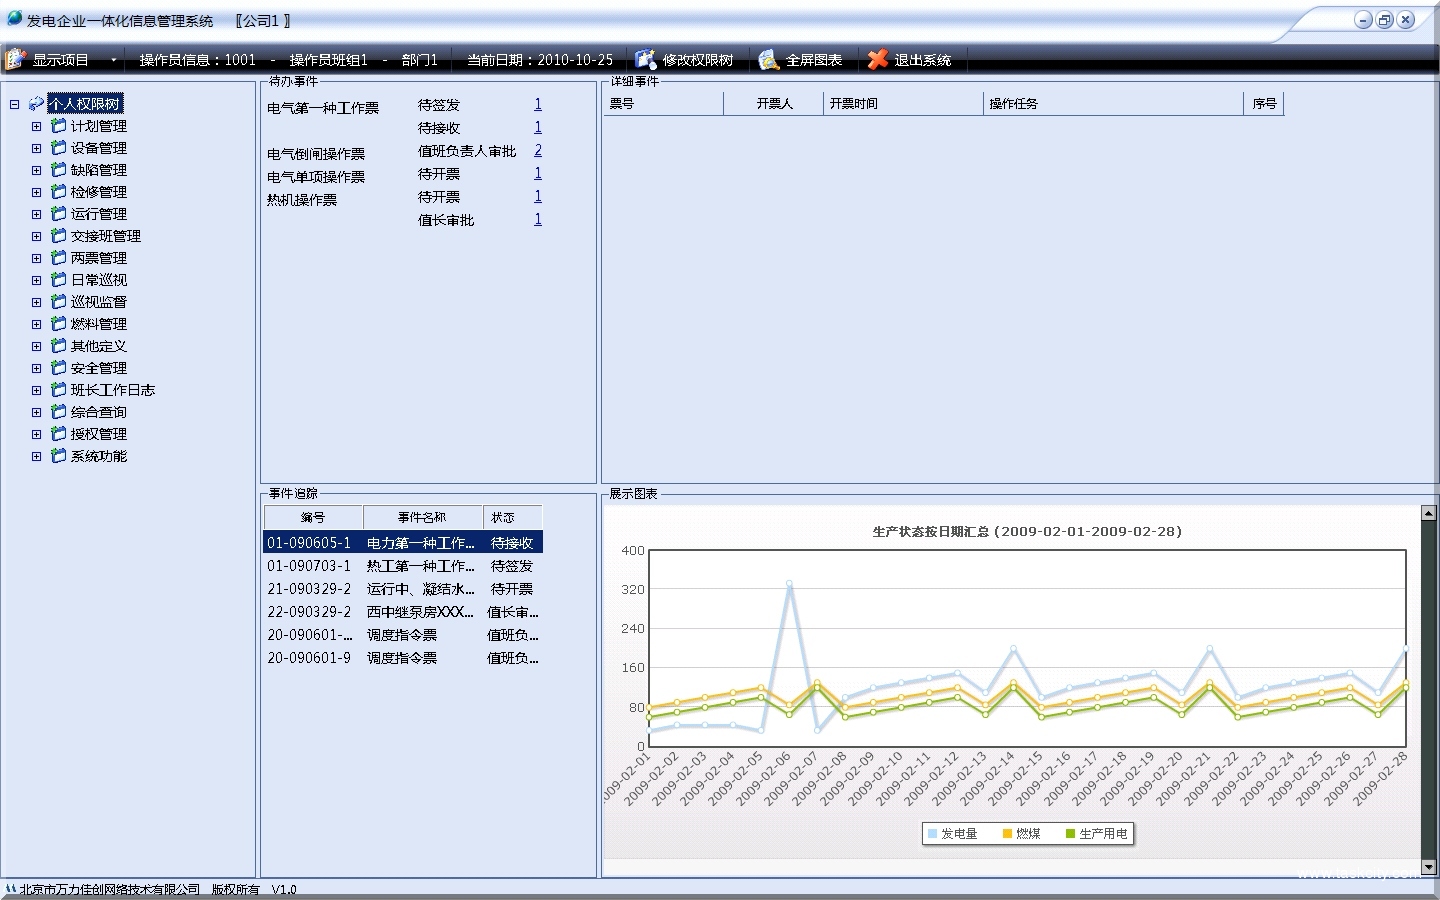Expand the 交接班管理 tree node
This screenshot has width=1440, height=900.
pyautogui.click(x=36, y=236)
